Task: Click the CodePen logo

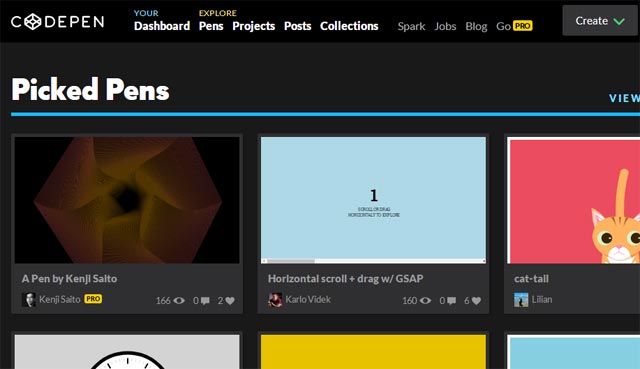Action: [58, 21]
